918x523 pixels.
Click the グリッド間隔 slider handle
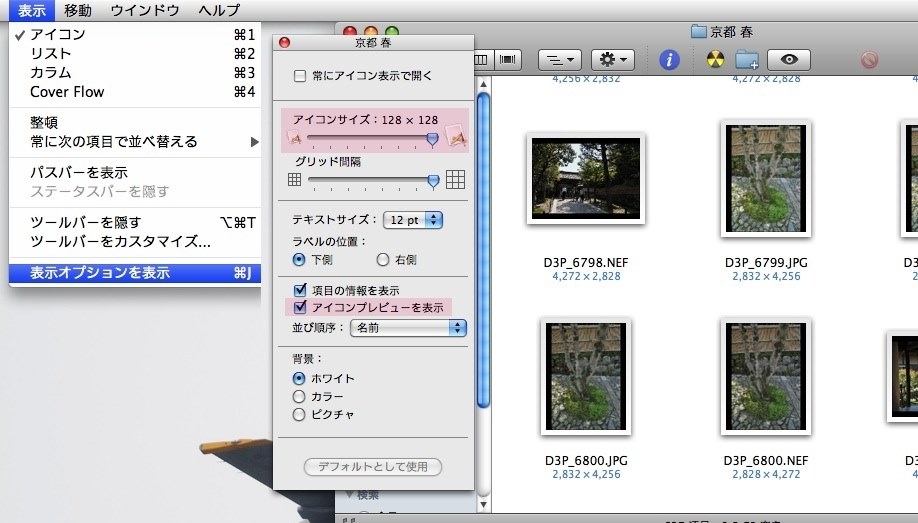tap(433, 181)
